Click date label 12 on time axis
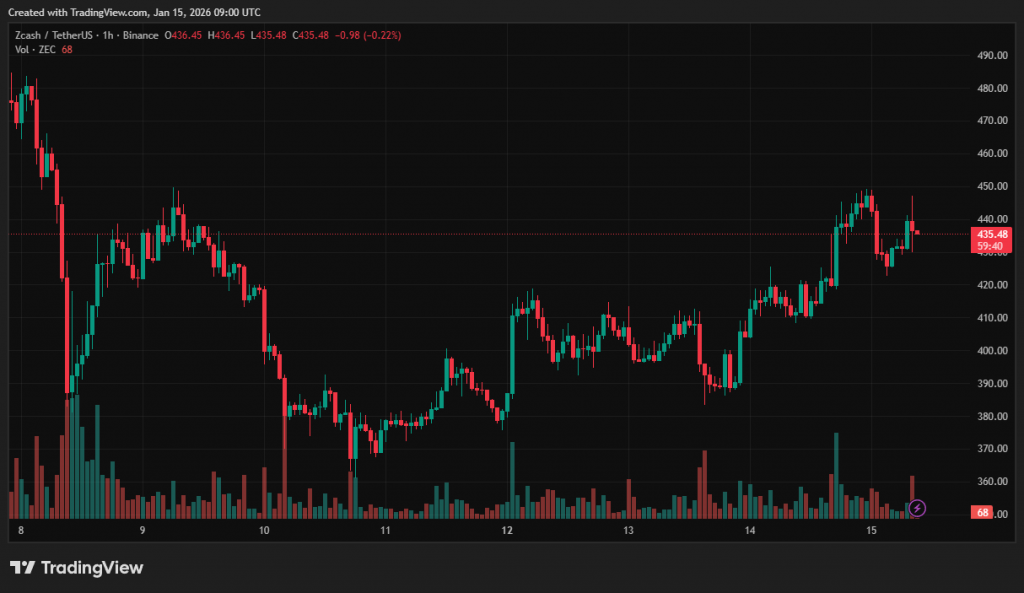This screenshot has height=593, width=1024. point(507,531)
